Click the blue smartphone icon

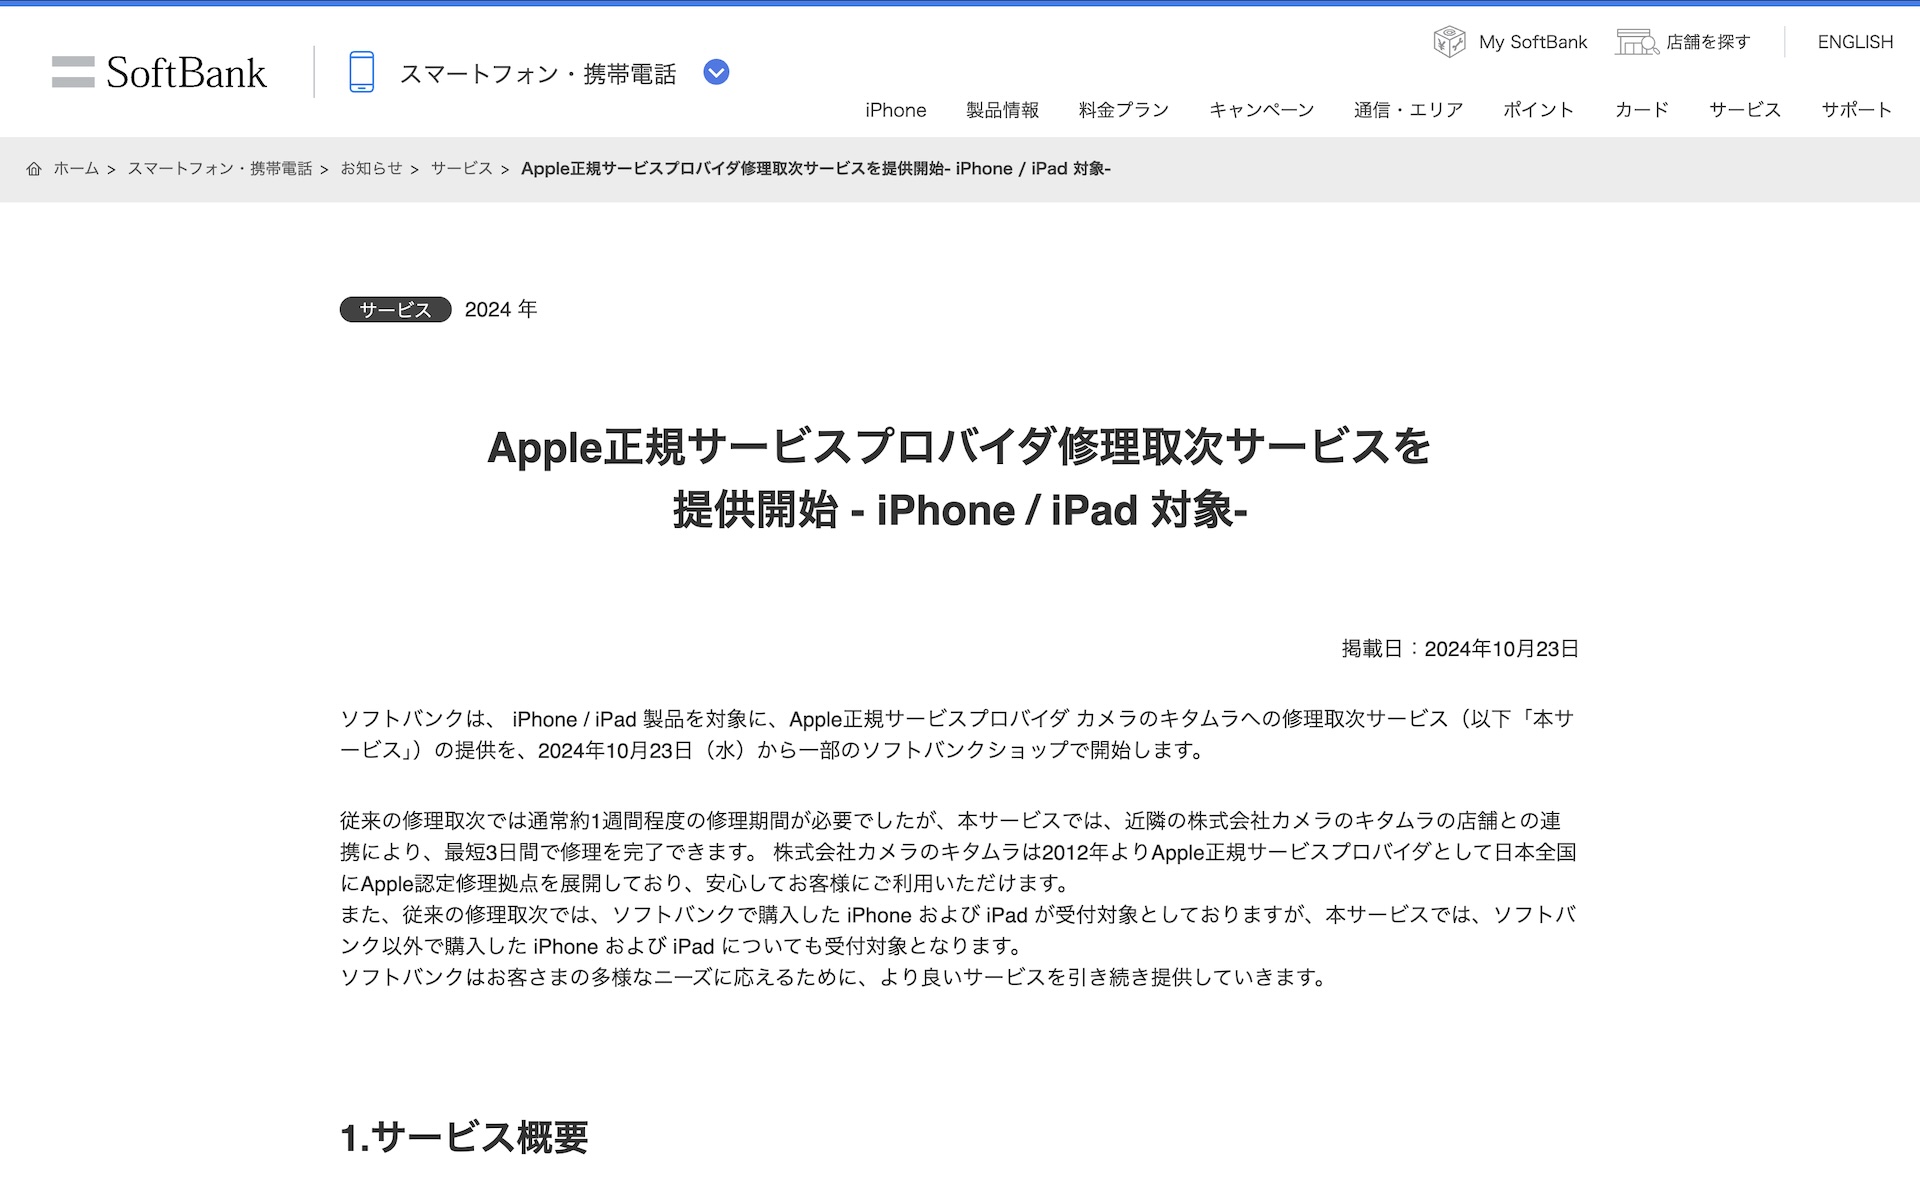pos(362,72)
